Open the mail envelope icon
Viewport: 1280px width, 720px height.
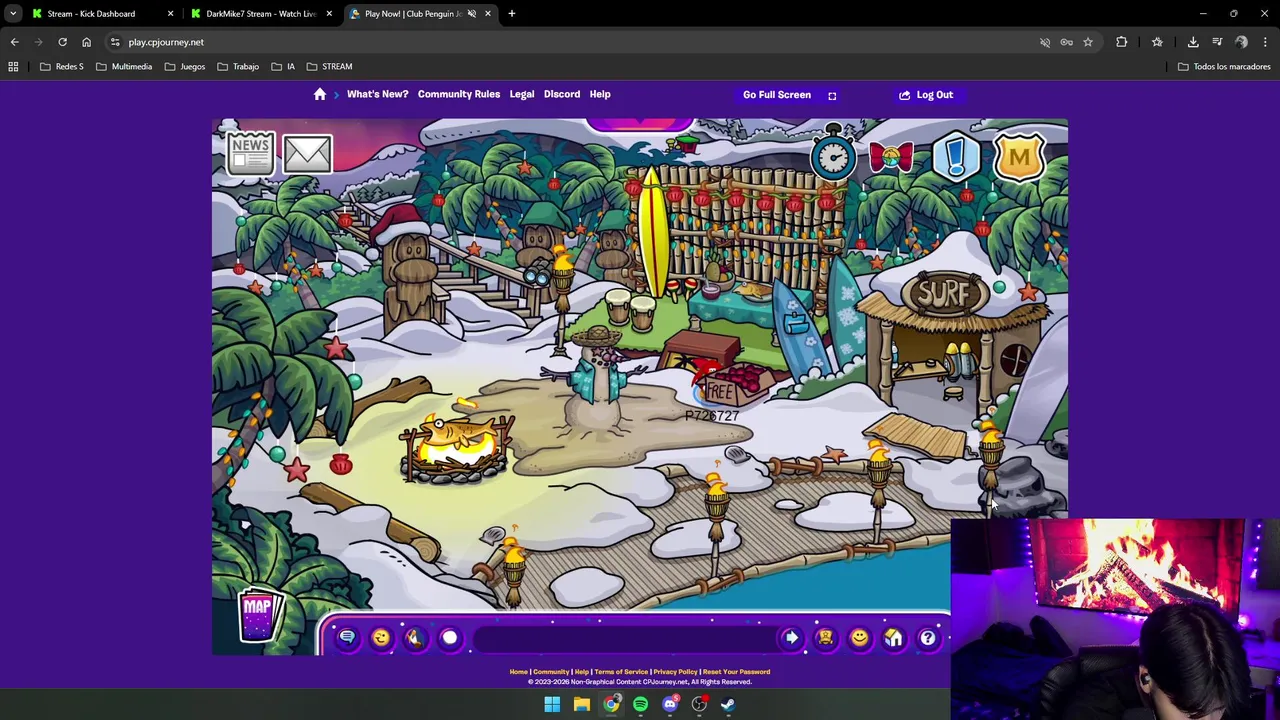[307, 154]
